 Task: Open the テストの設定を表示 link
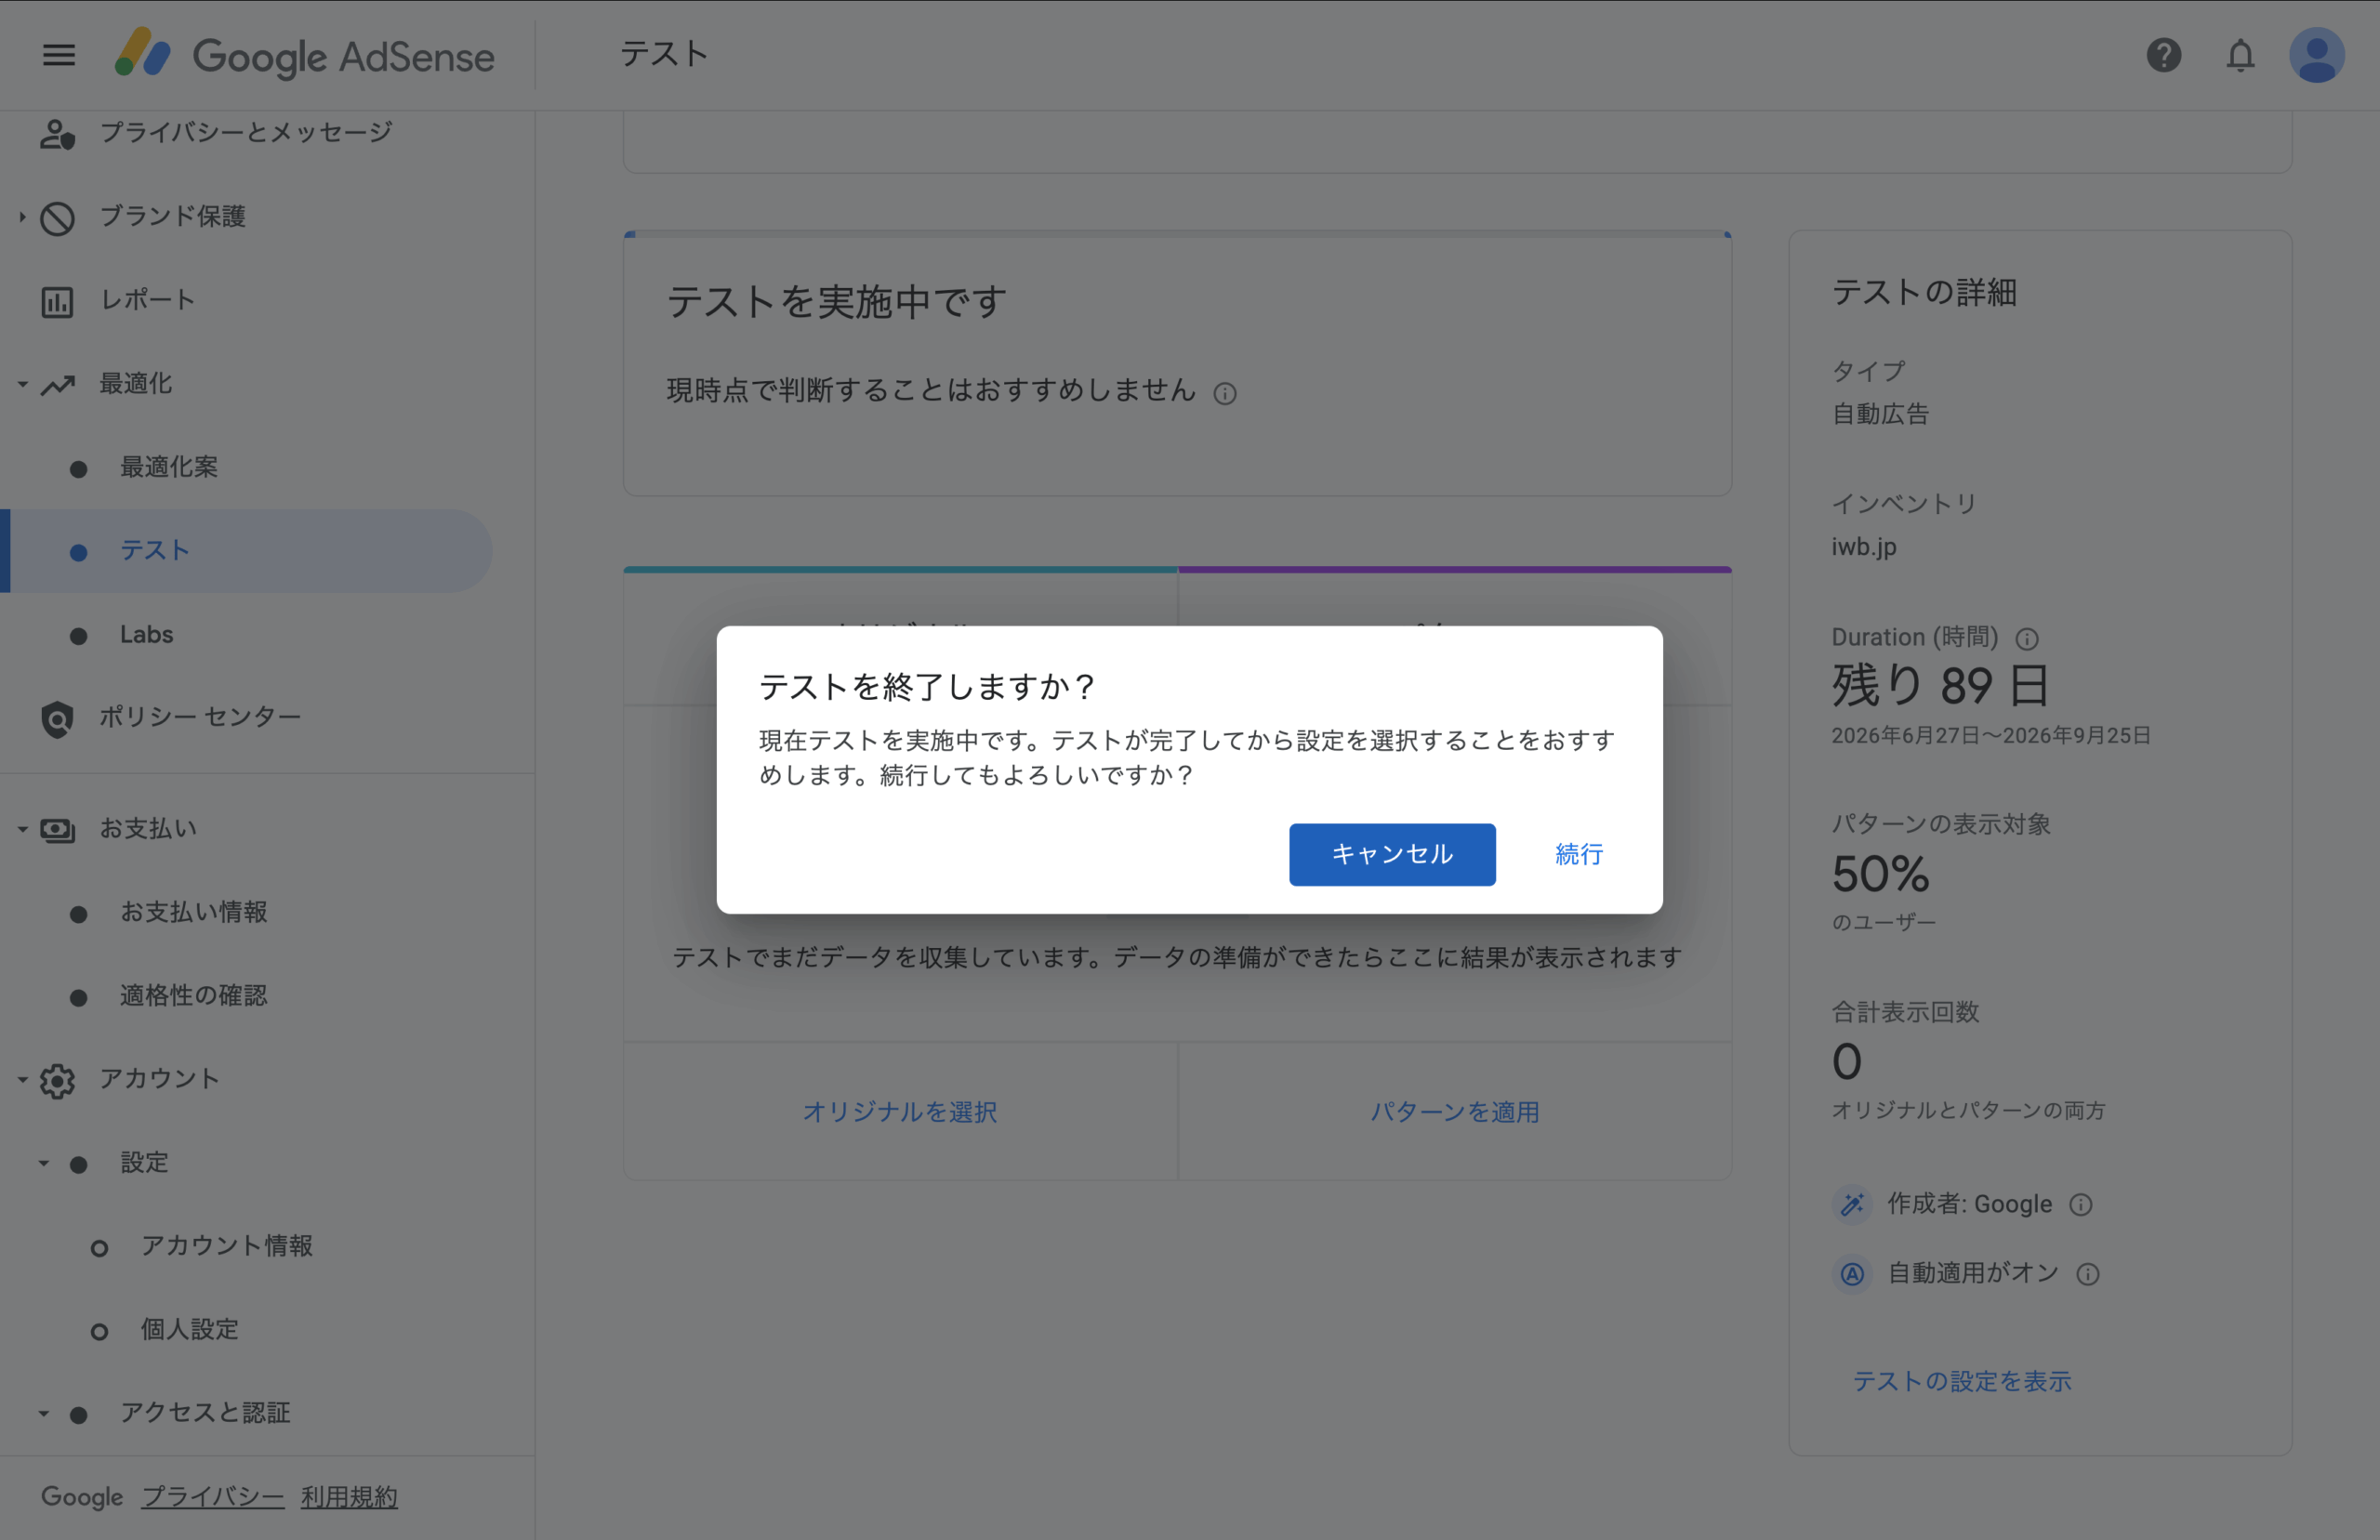click(1962, 1382)
